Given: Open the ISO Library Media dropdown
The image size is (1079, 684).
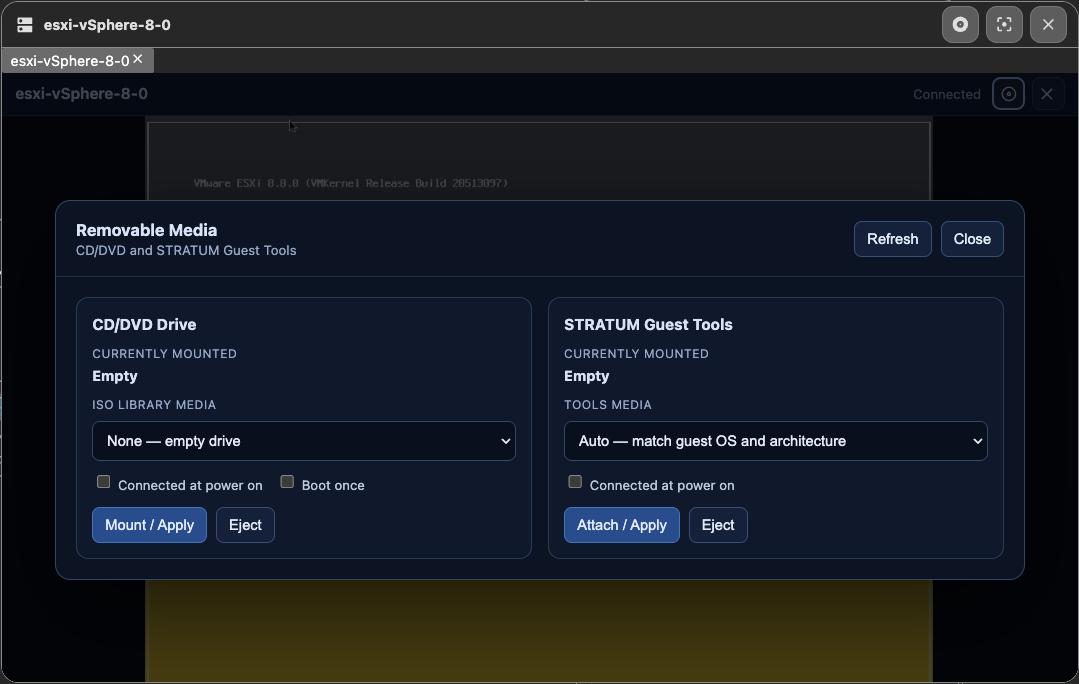Looking at the screenshot, I should [x=303, y=441].
